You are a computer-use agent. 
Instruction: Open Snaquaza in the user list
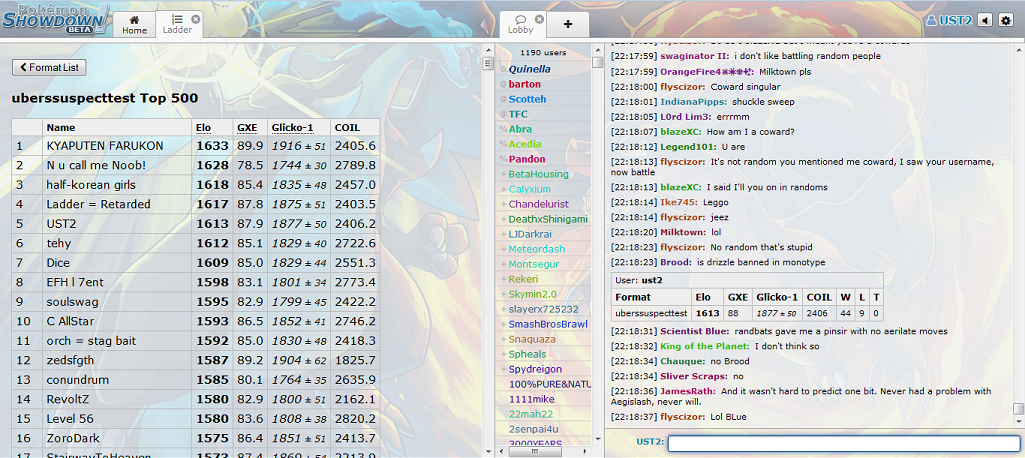pos(532,339)
